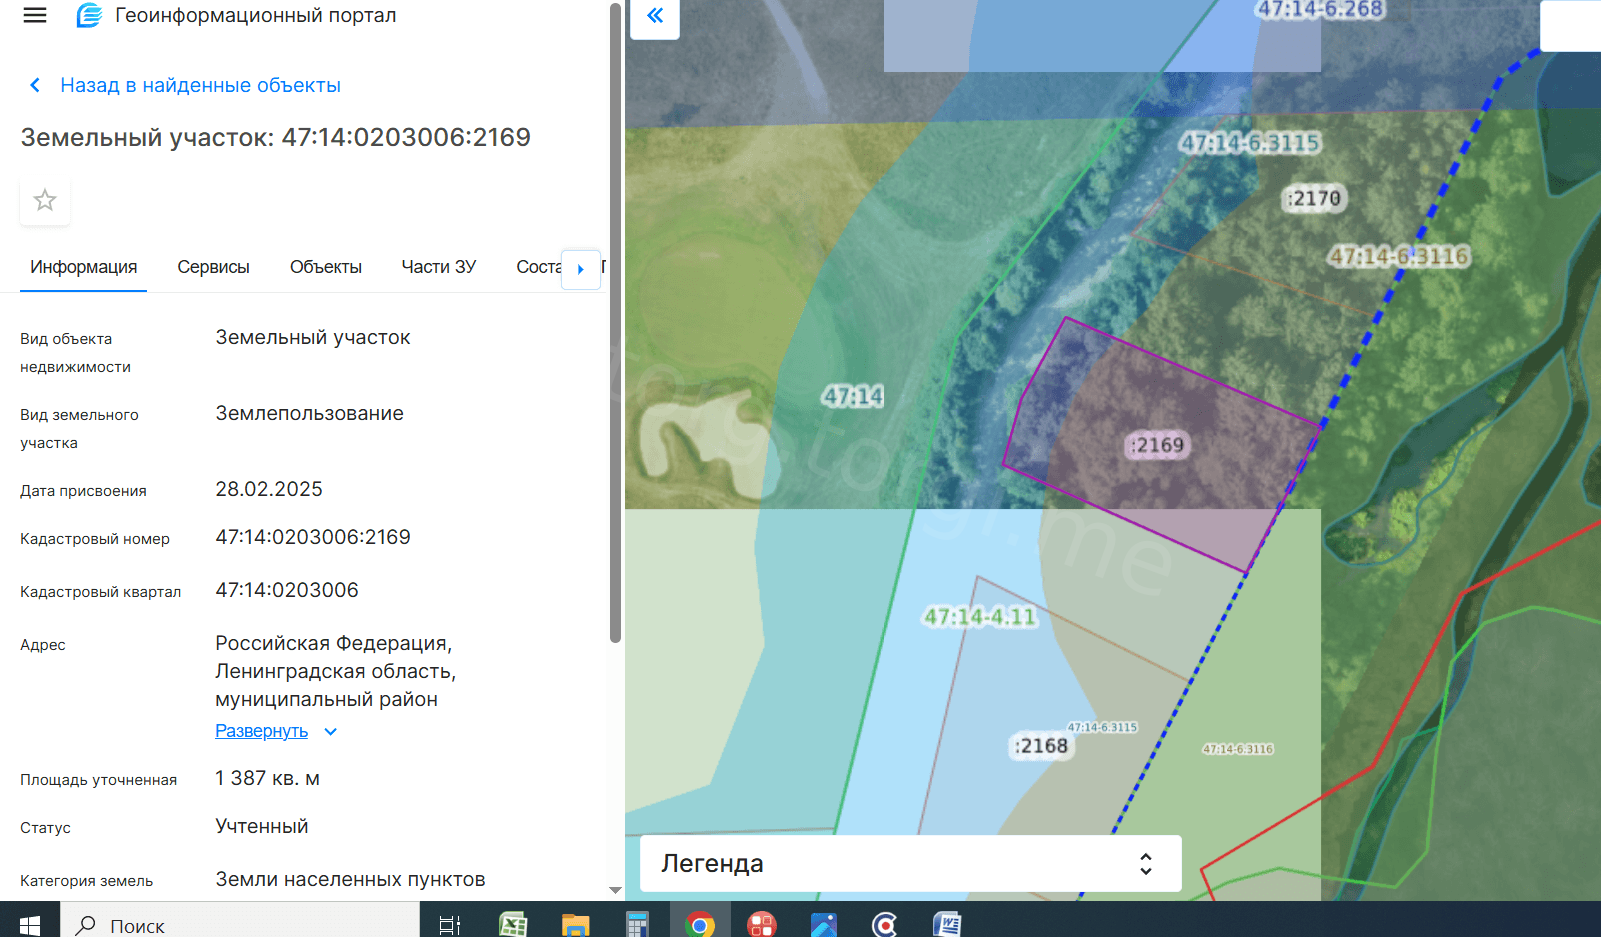Click parcel label :2169 on the map
Screen dimensions: 1601x937
click(1158, 445)
